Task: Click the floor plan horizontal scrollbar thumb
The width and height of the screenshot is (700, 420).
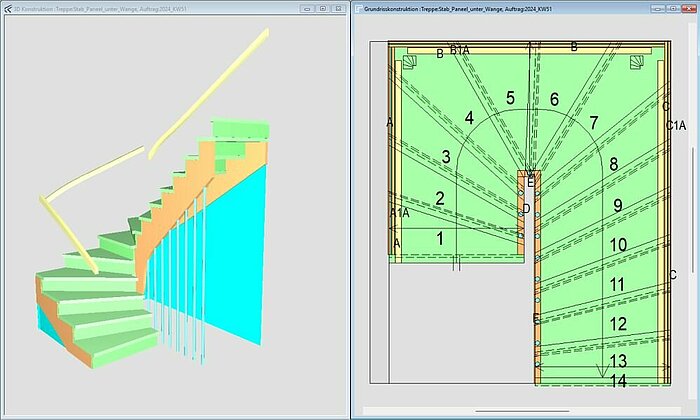Action: pyautogui.click(x=520, y=411)
